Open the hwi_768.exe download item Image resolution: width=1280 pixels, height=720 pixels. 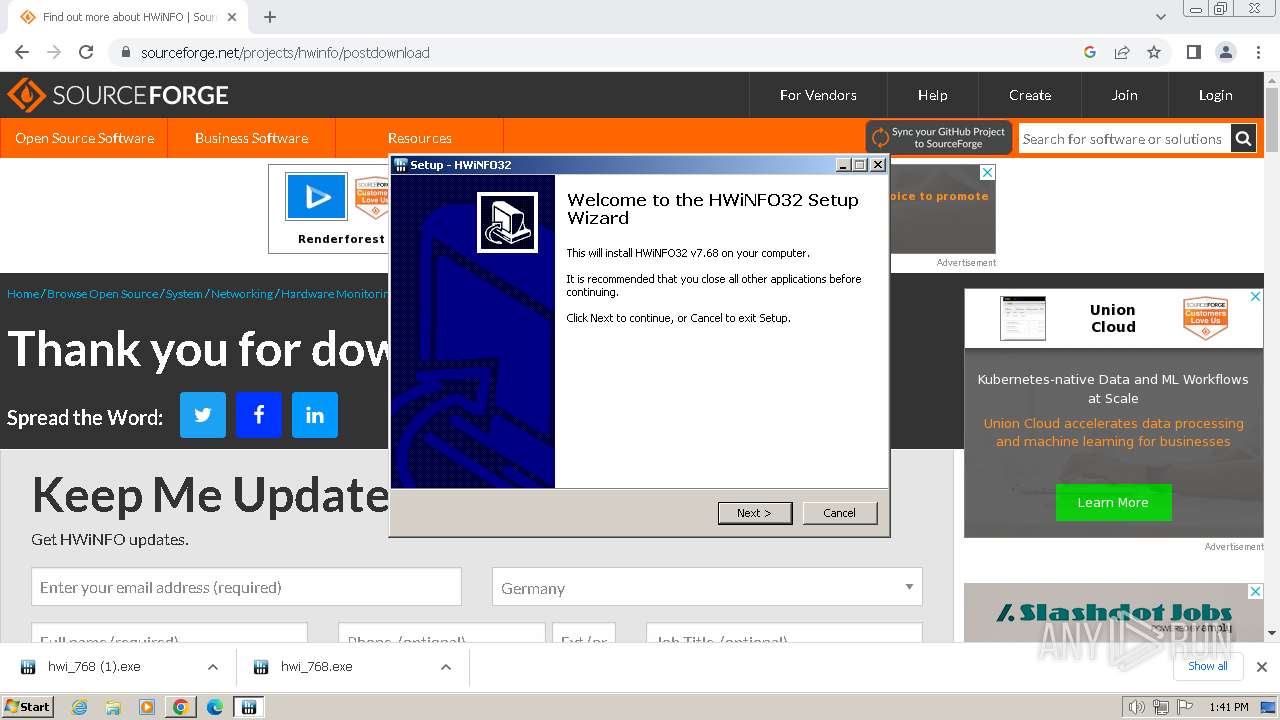coord(316,667)
